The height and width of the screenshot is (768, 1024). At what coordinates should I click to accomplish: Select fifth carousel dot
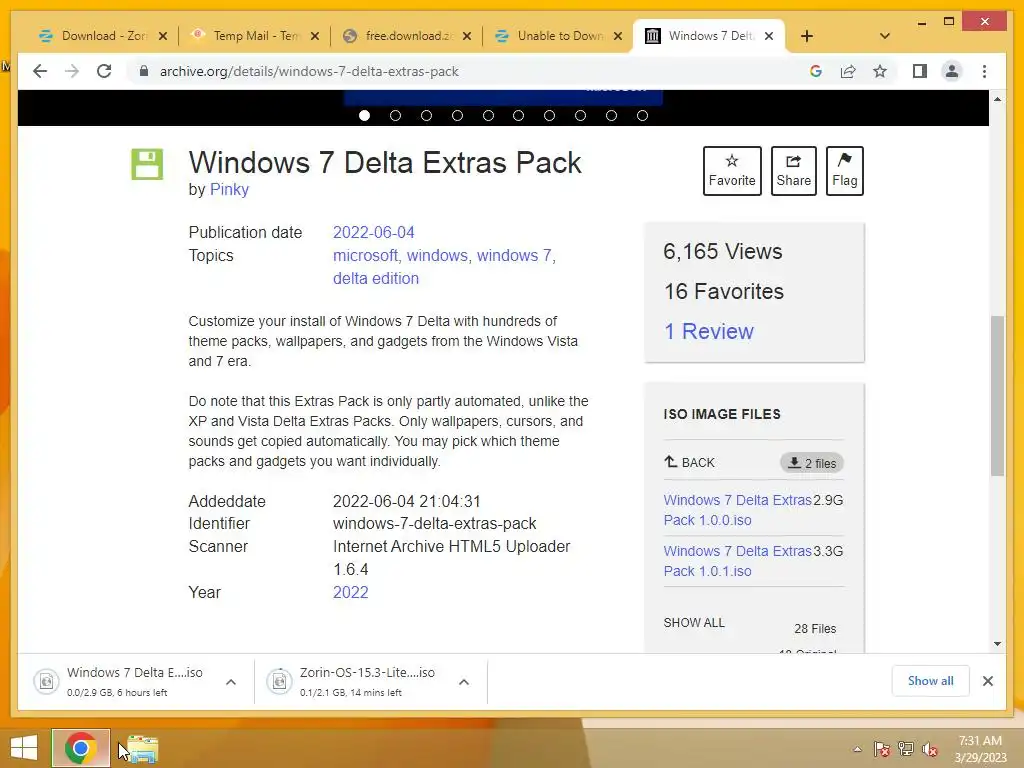[x=488, y=116]
